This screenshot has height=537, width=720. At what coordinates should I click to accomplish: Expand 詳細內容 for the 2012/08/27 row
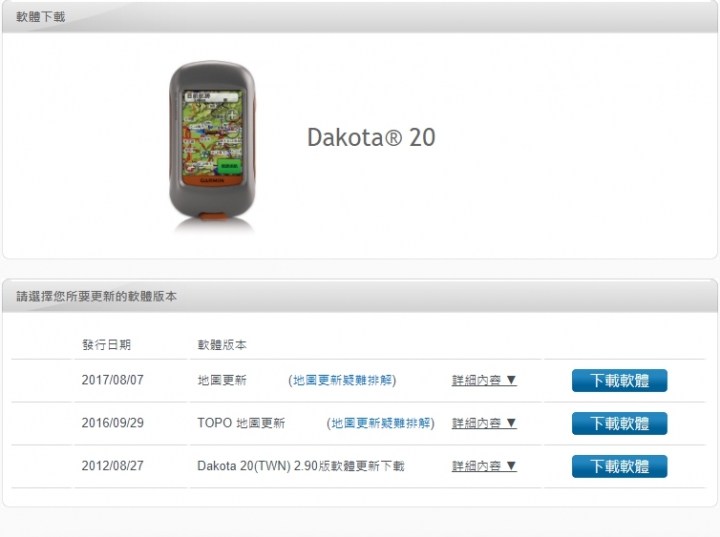(x=484, y=466)
